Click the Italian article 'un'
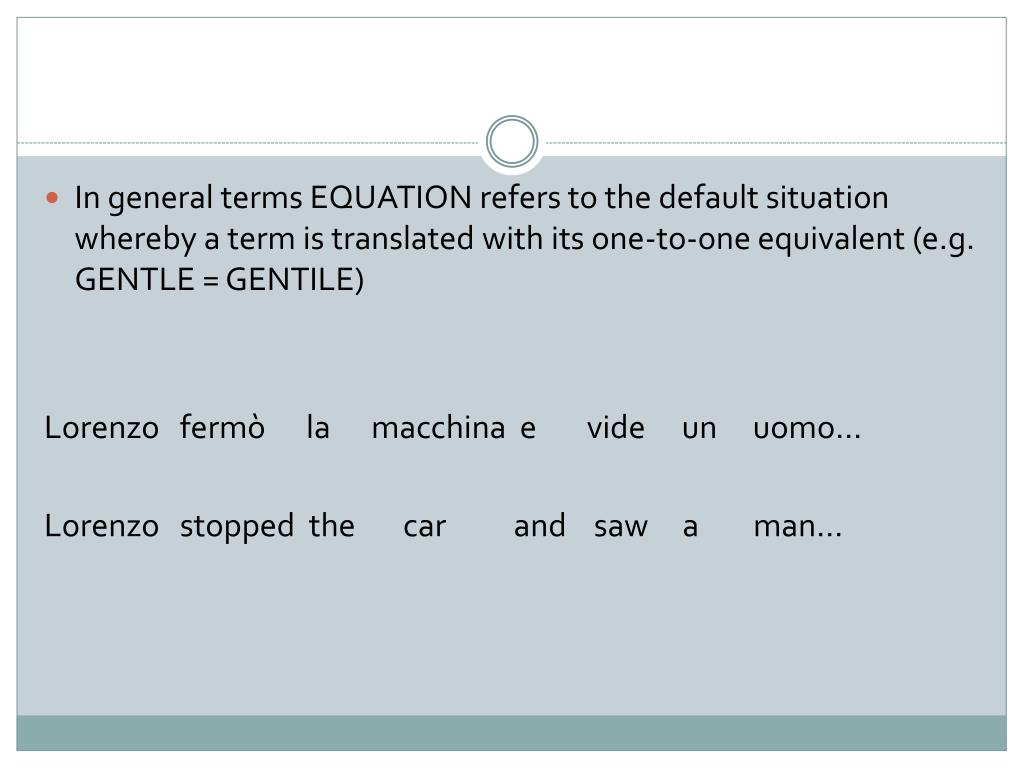1024x768 pixels. click(x=699, y=429)
